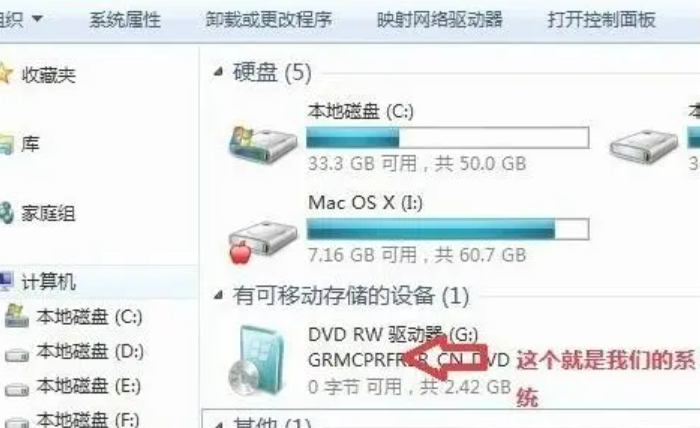700x428 pixels.
Task: Select the DVD RW drive (G:) disc icon
Action: tap(257, 361)
